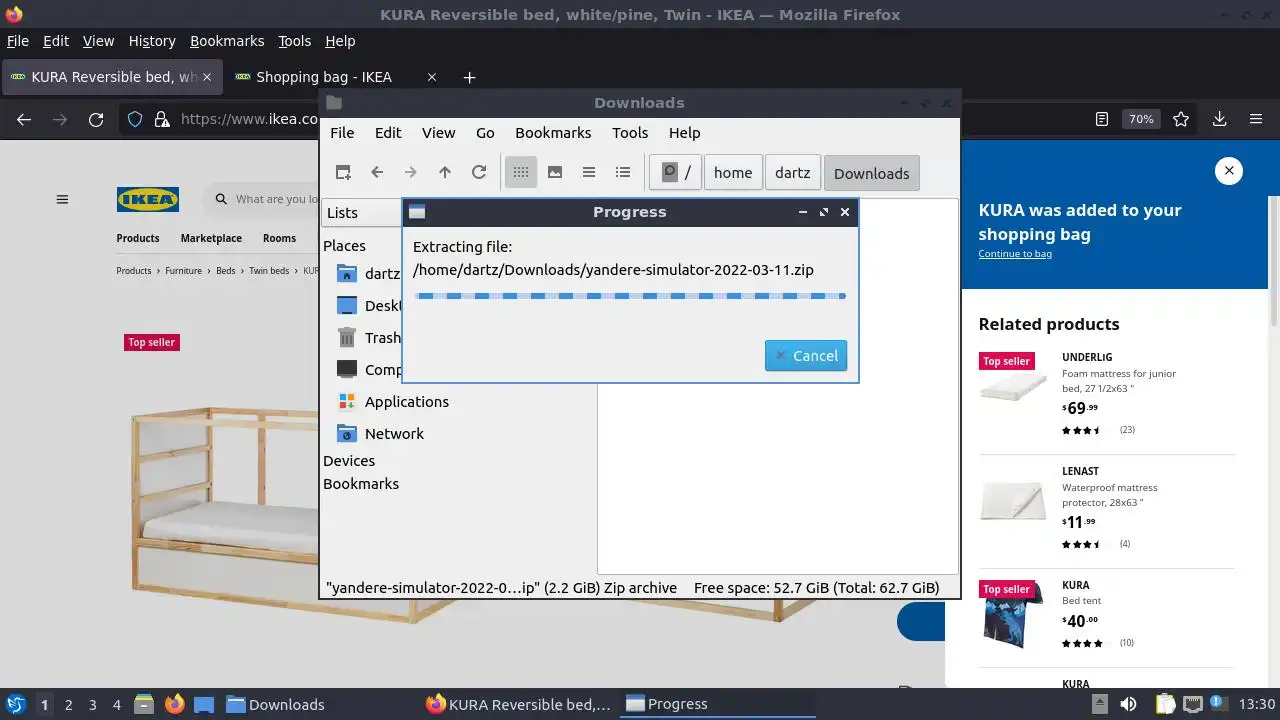Viewport: 1280px width, 720px height.
Task: Select 'Downloads' path segment
Action: pyautogui.click(x=871, y=173)
